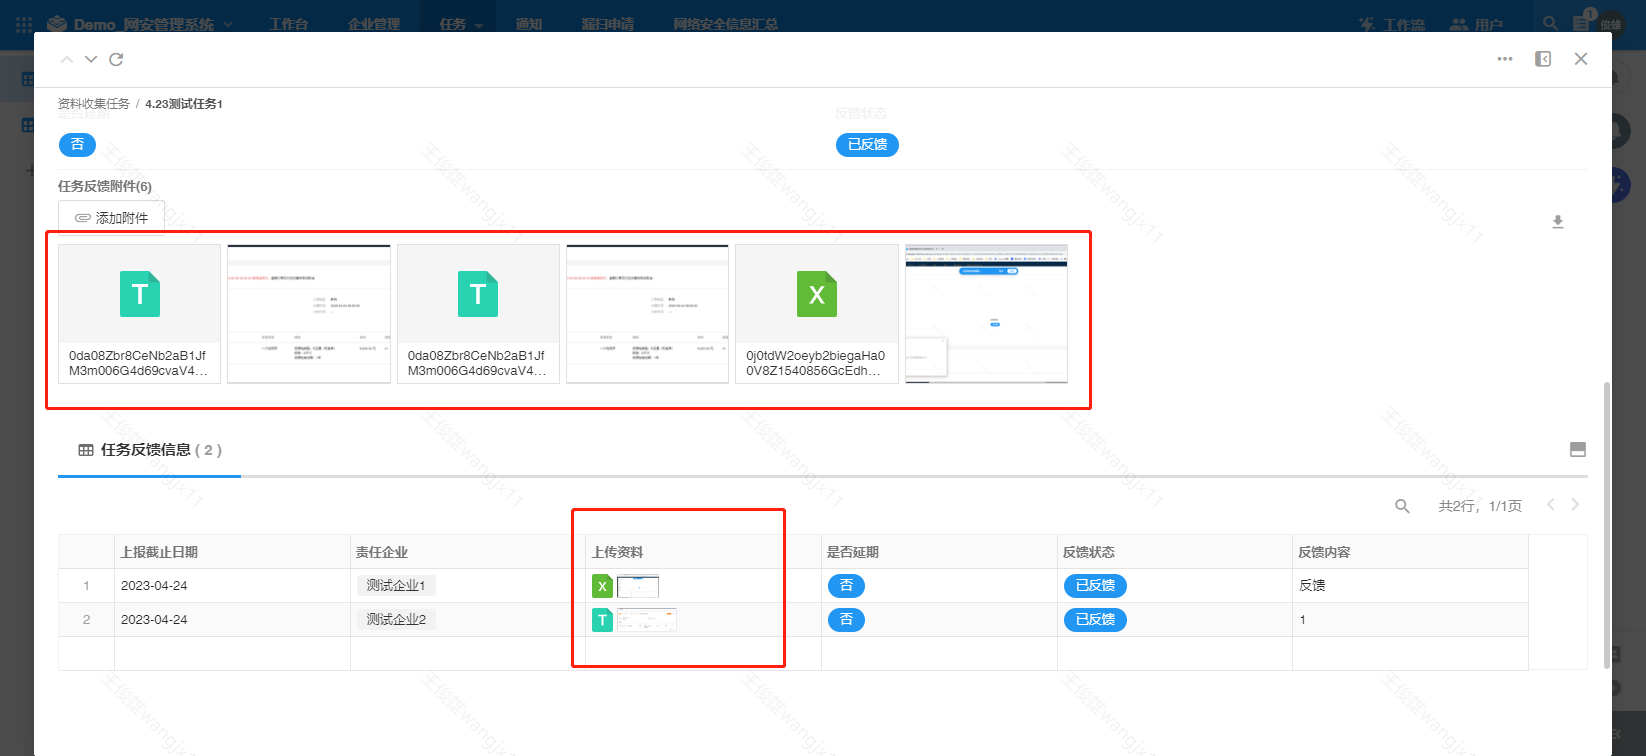The width and height of the screenshot is (1646, 756).
Task: Search the 任务反馈信息 table with magnifier
Action: pos(1402,506)
